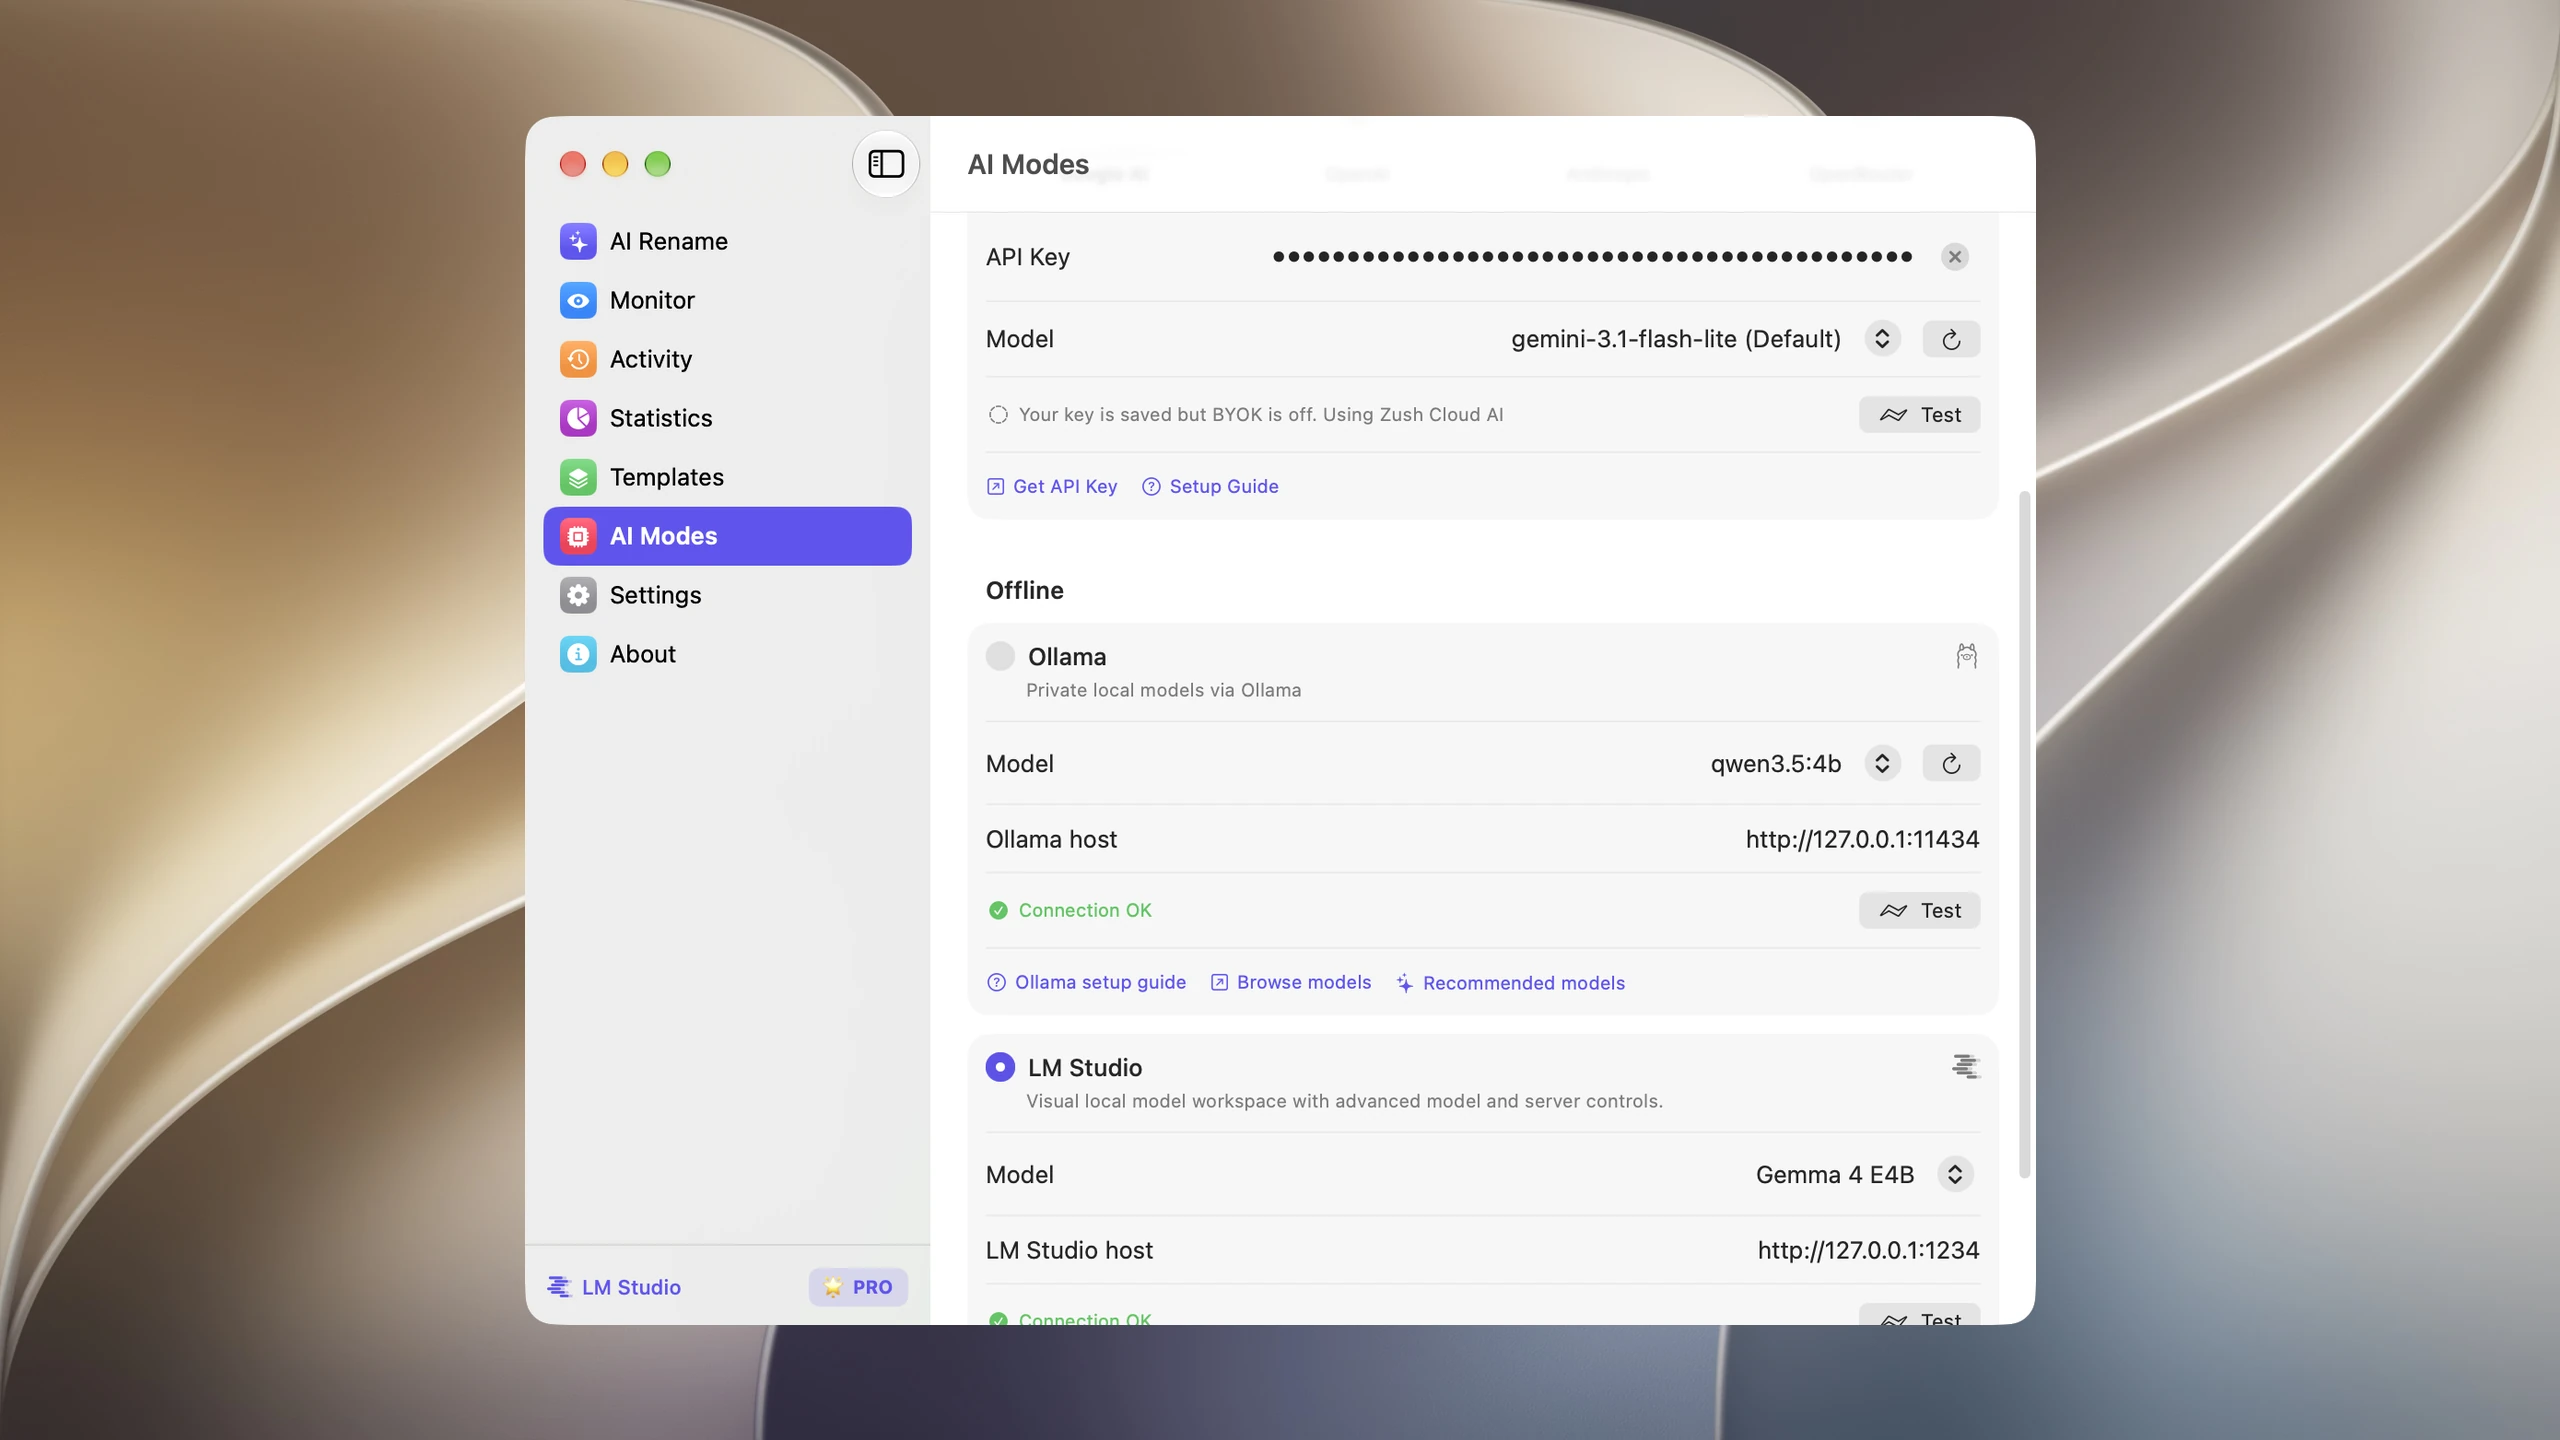Open the gemini-3.1-flash-lite model dropdown

[x=1882, y=339]
